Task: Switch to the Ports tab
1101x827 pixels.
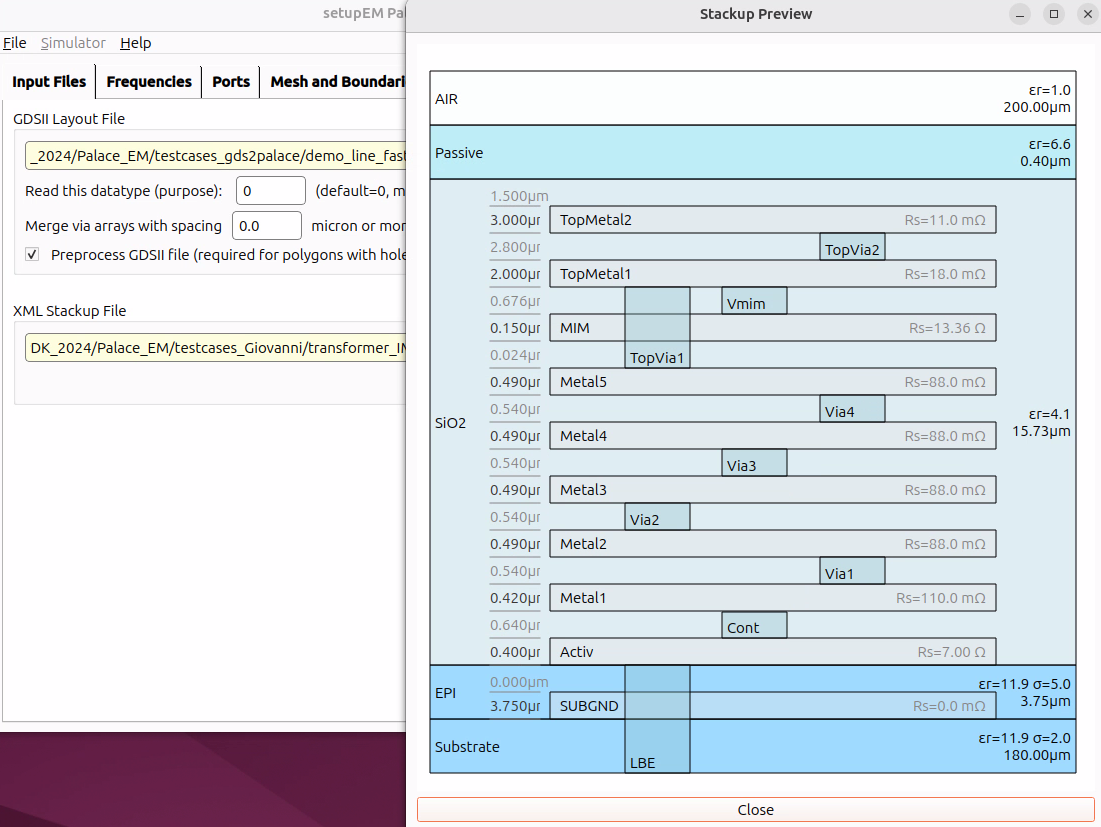Action: [231, 81]
